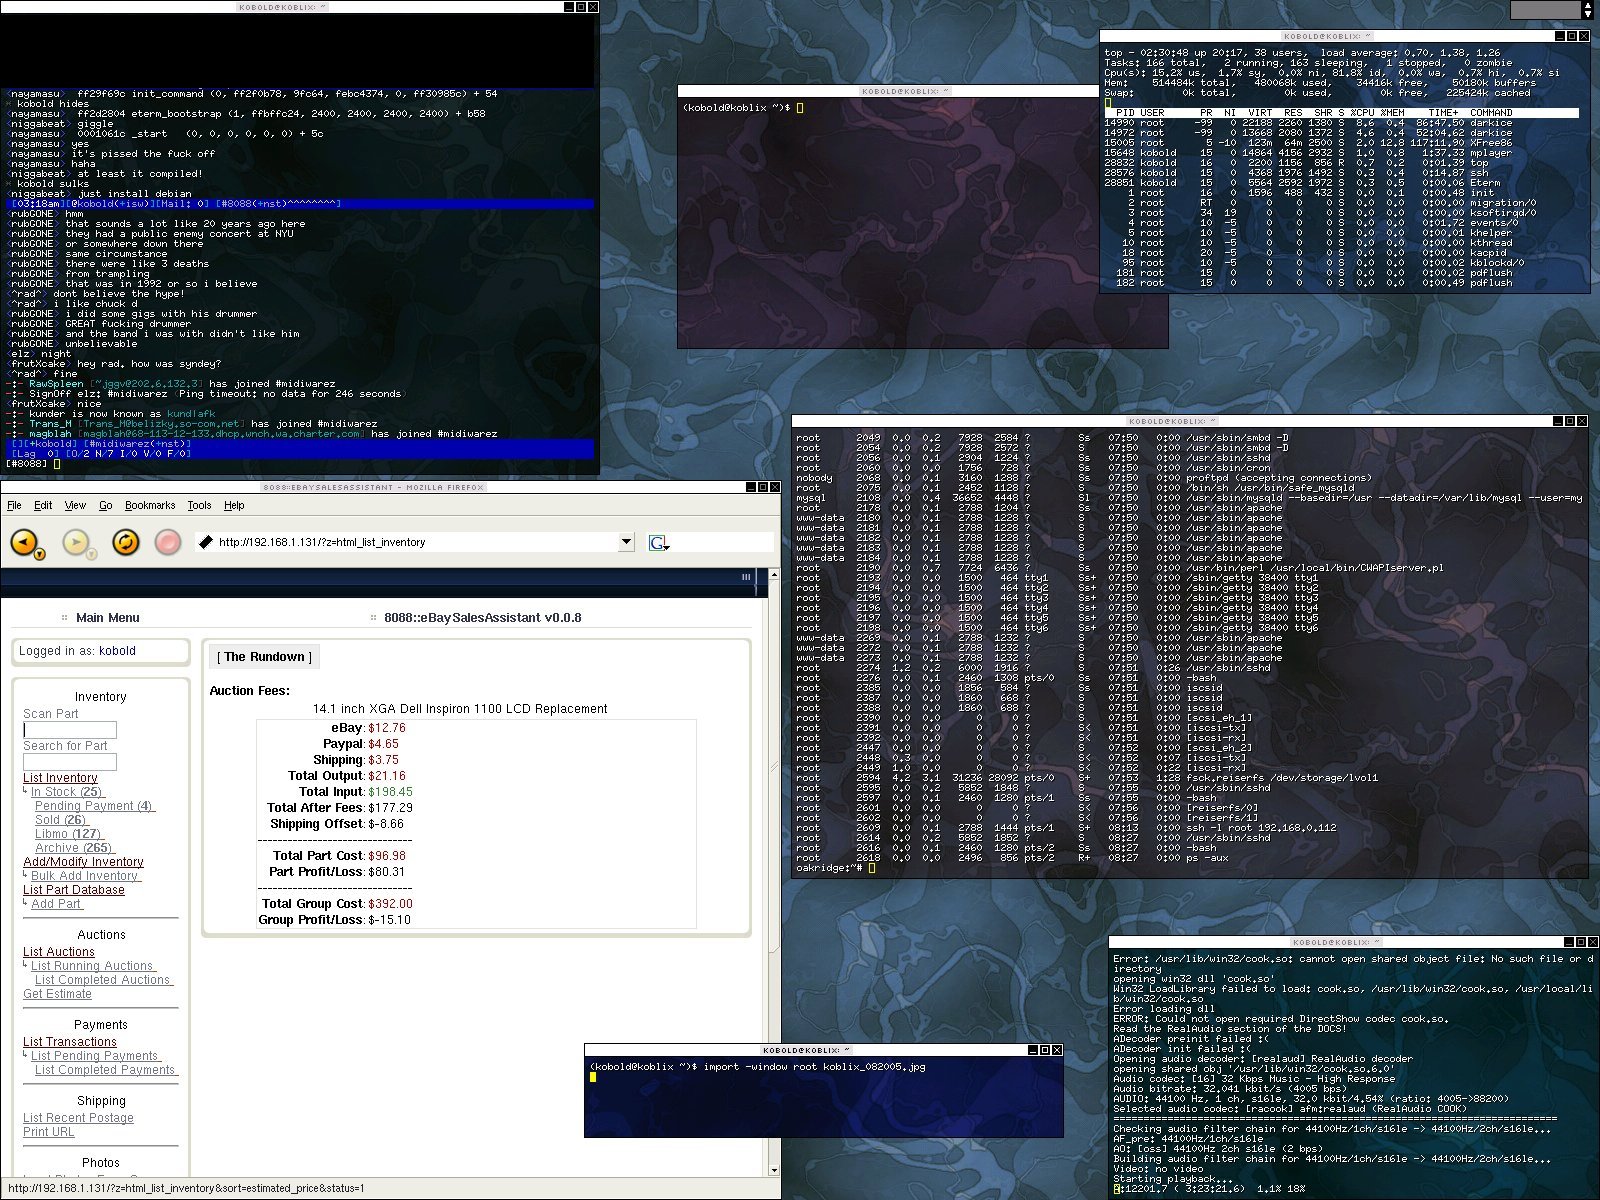The width and height of the screenshot is (1600, 1200).
Task: Open the List Auctions link
Action: tap(59, 952)
